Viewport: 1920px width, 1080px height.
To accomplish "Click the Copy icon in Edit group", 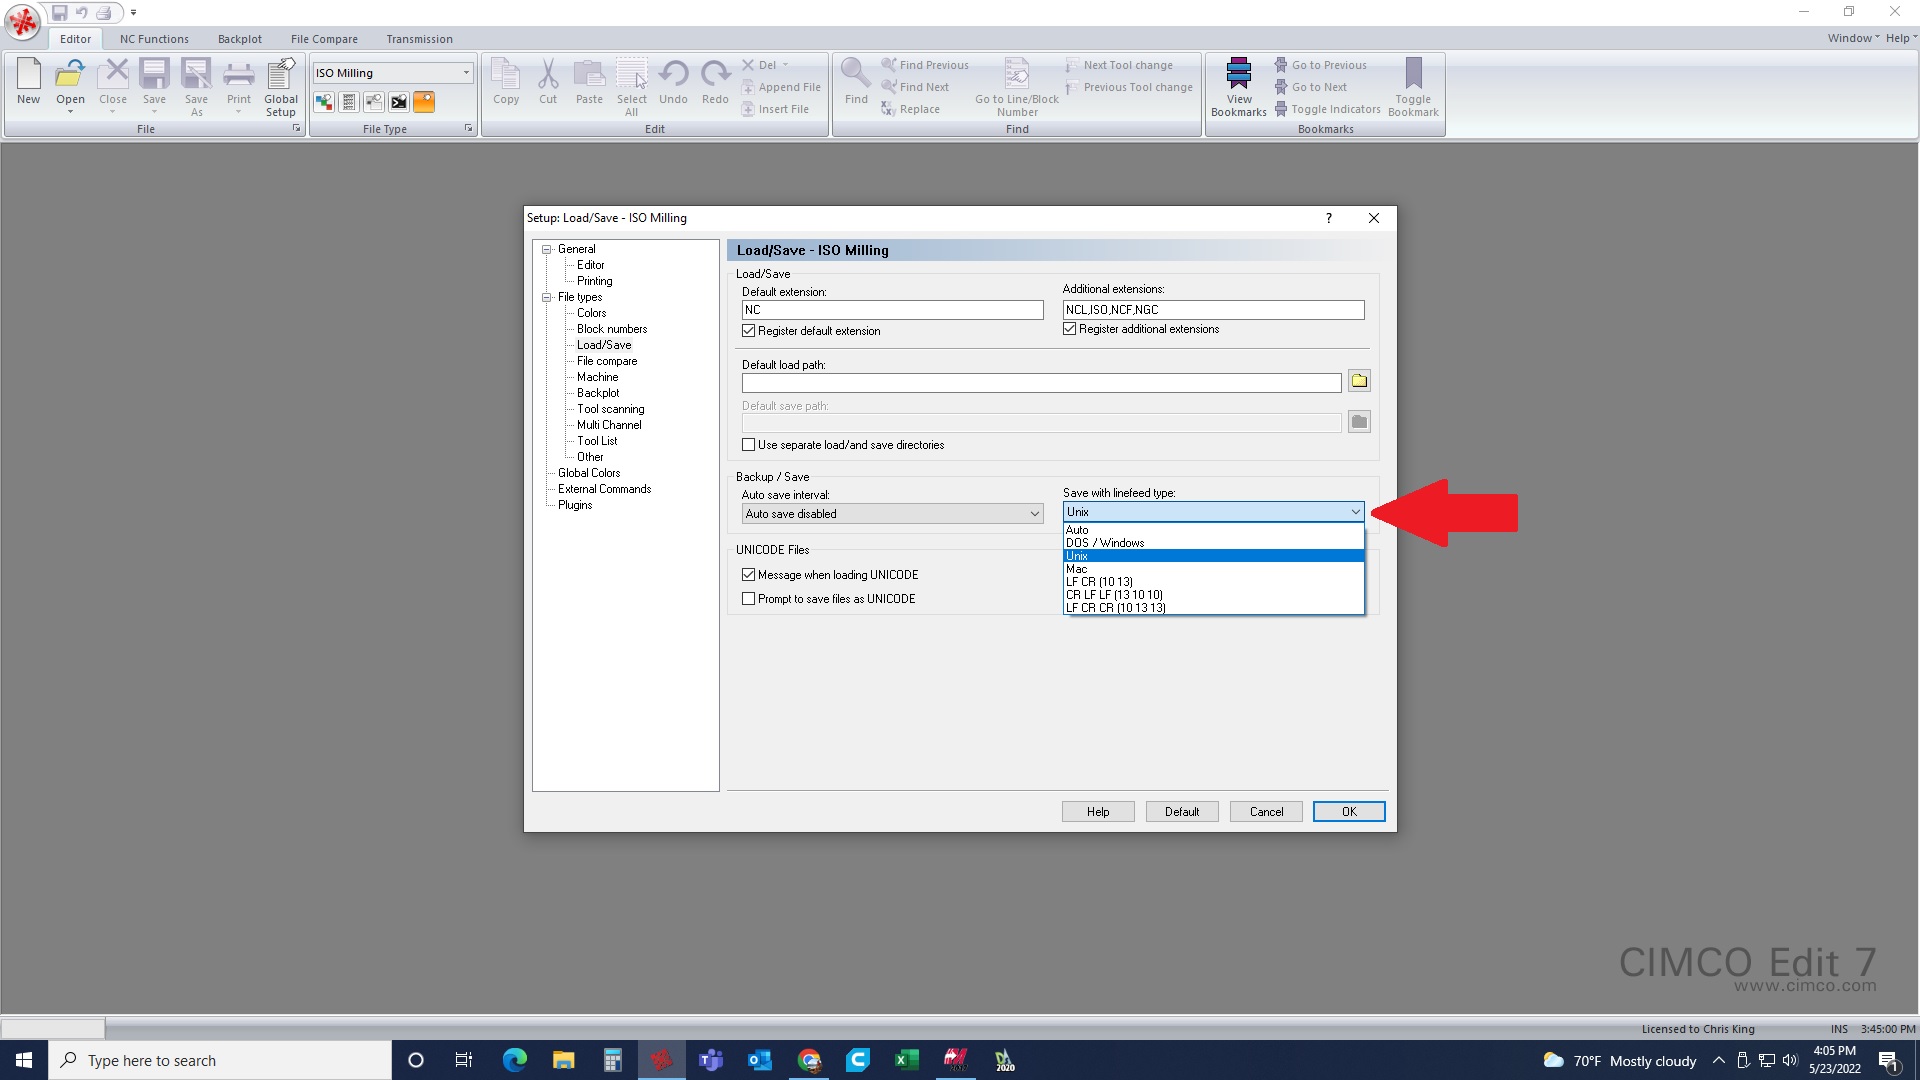I will (x=506, y=82).
